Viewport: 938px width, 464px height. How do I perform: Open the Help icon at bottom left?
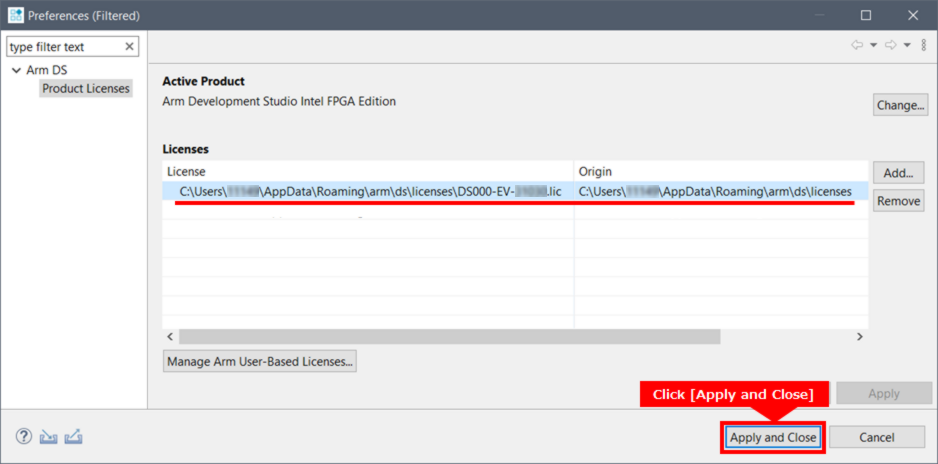[24, 437]
